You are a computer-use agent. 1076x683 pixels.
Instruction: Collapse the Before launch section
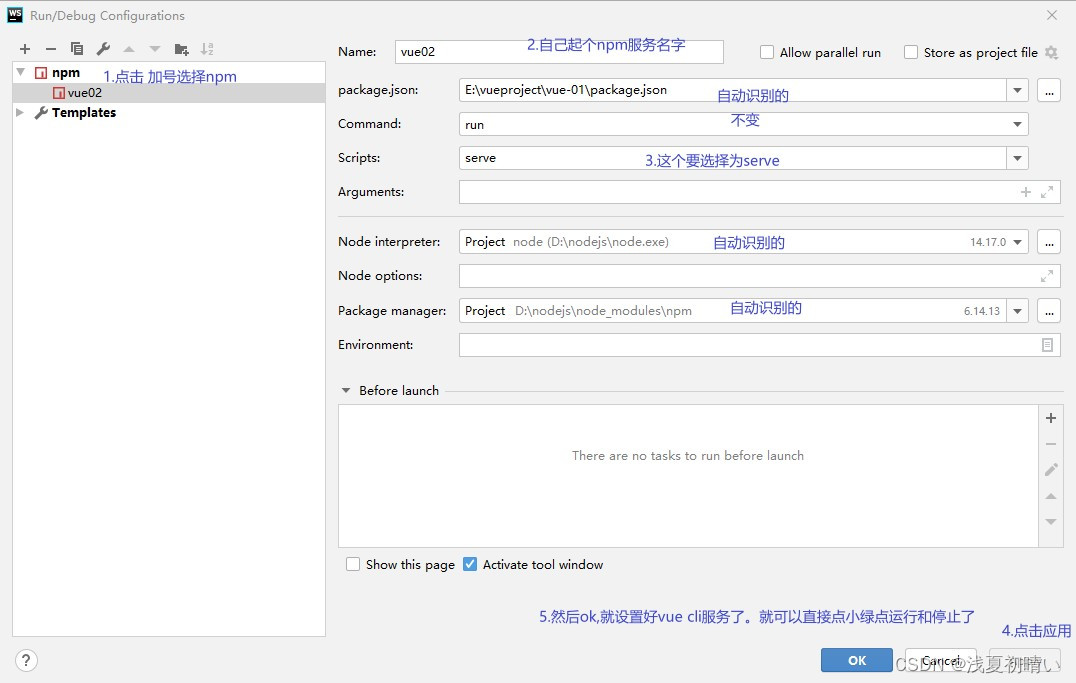coord(346,390)
